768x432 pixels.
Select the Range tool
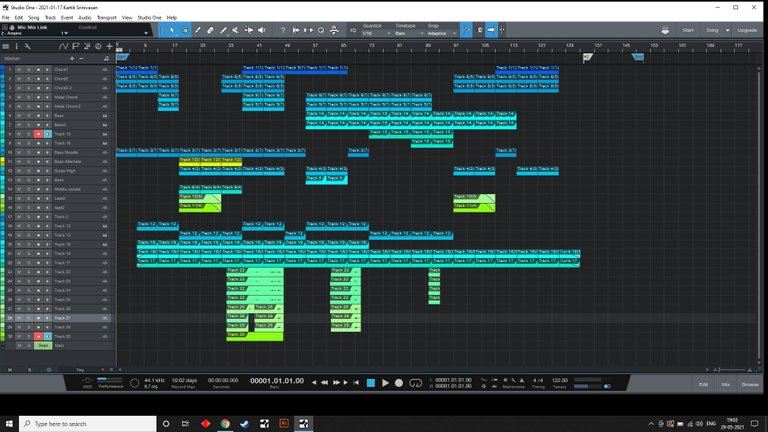[x=184, y=30]
